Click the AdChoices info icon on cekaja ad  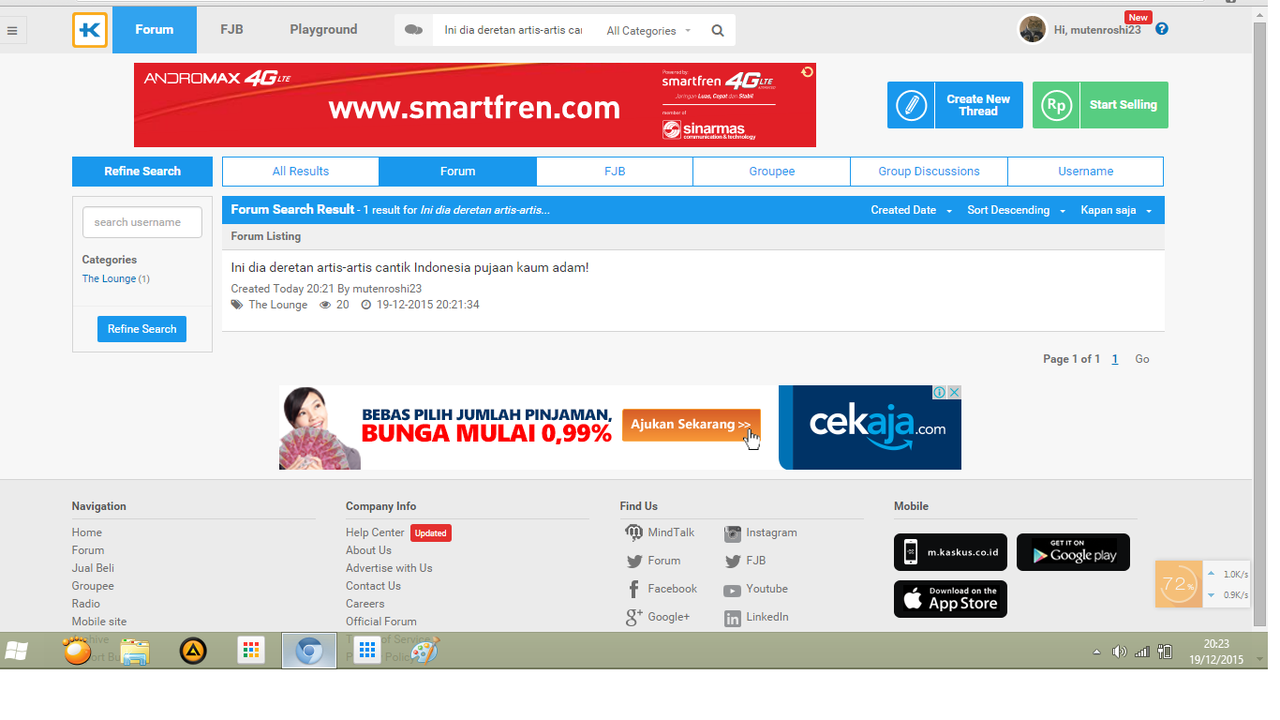click(x=940, y=392)
